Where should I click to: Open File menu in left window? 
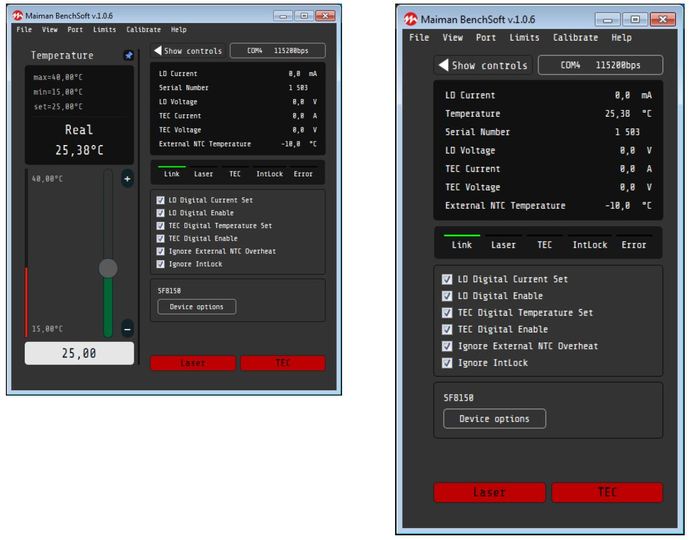coord(24,29)
